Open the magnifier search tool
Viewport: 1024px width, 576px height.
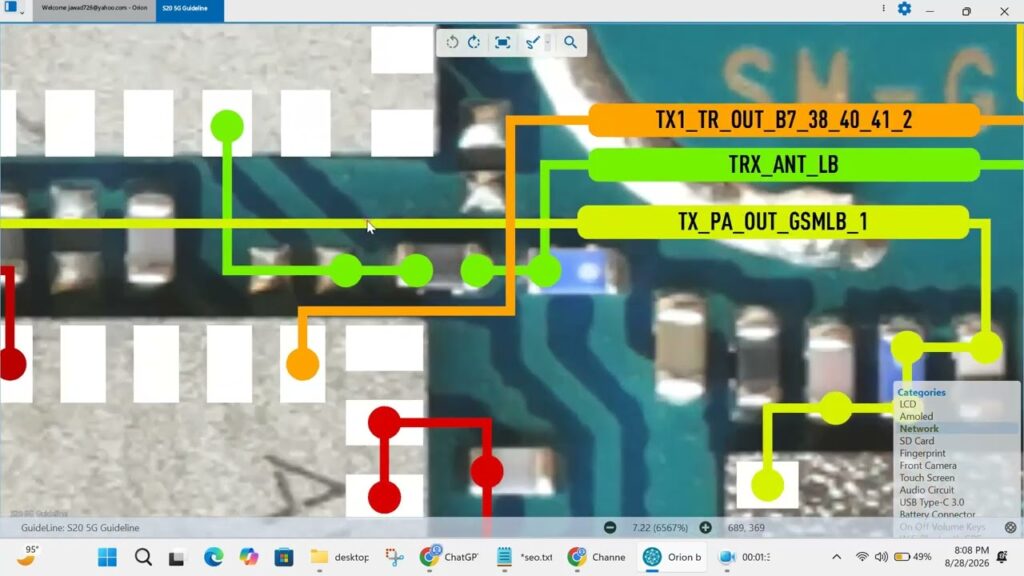[x=570, y=42]
